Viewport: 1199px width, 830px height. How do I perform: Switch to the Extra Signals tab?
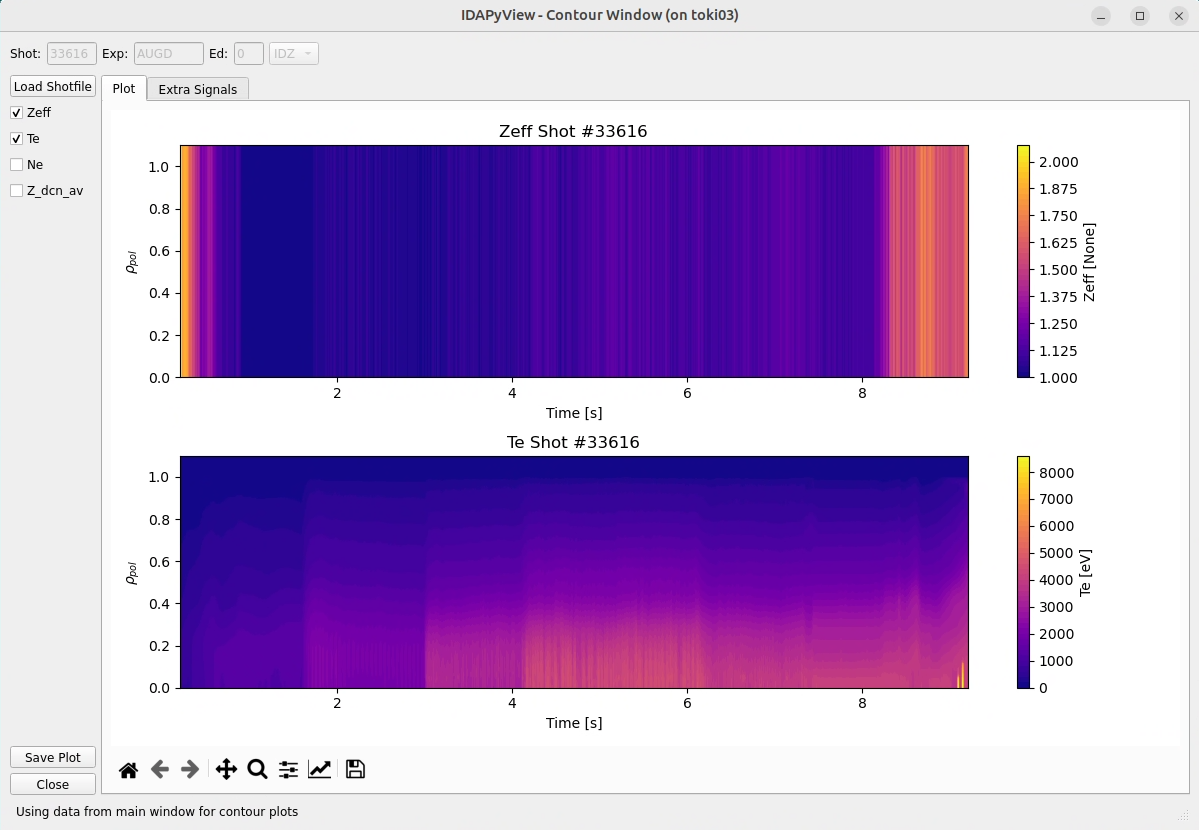coord(198,89)
